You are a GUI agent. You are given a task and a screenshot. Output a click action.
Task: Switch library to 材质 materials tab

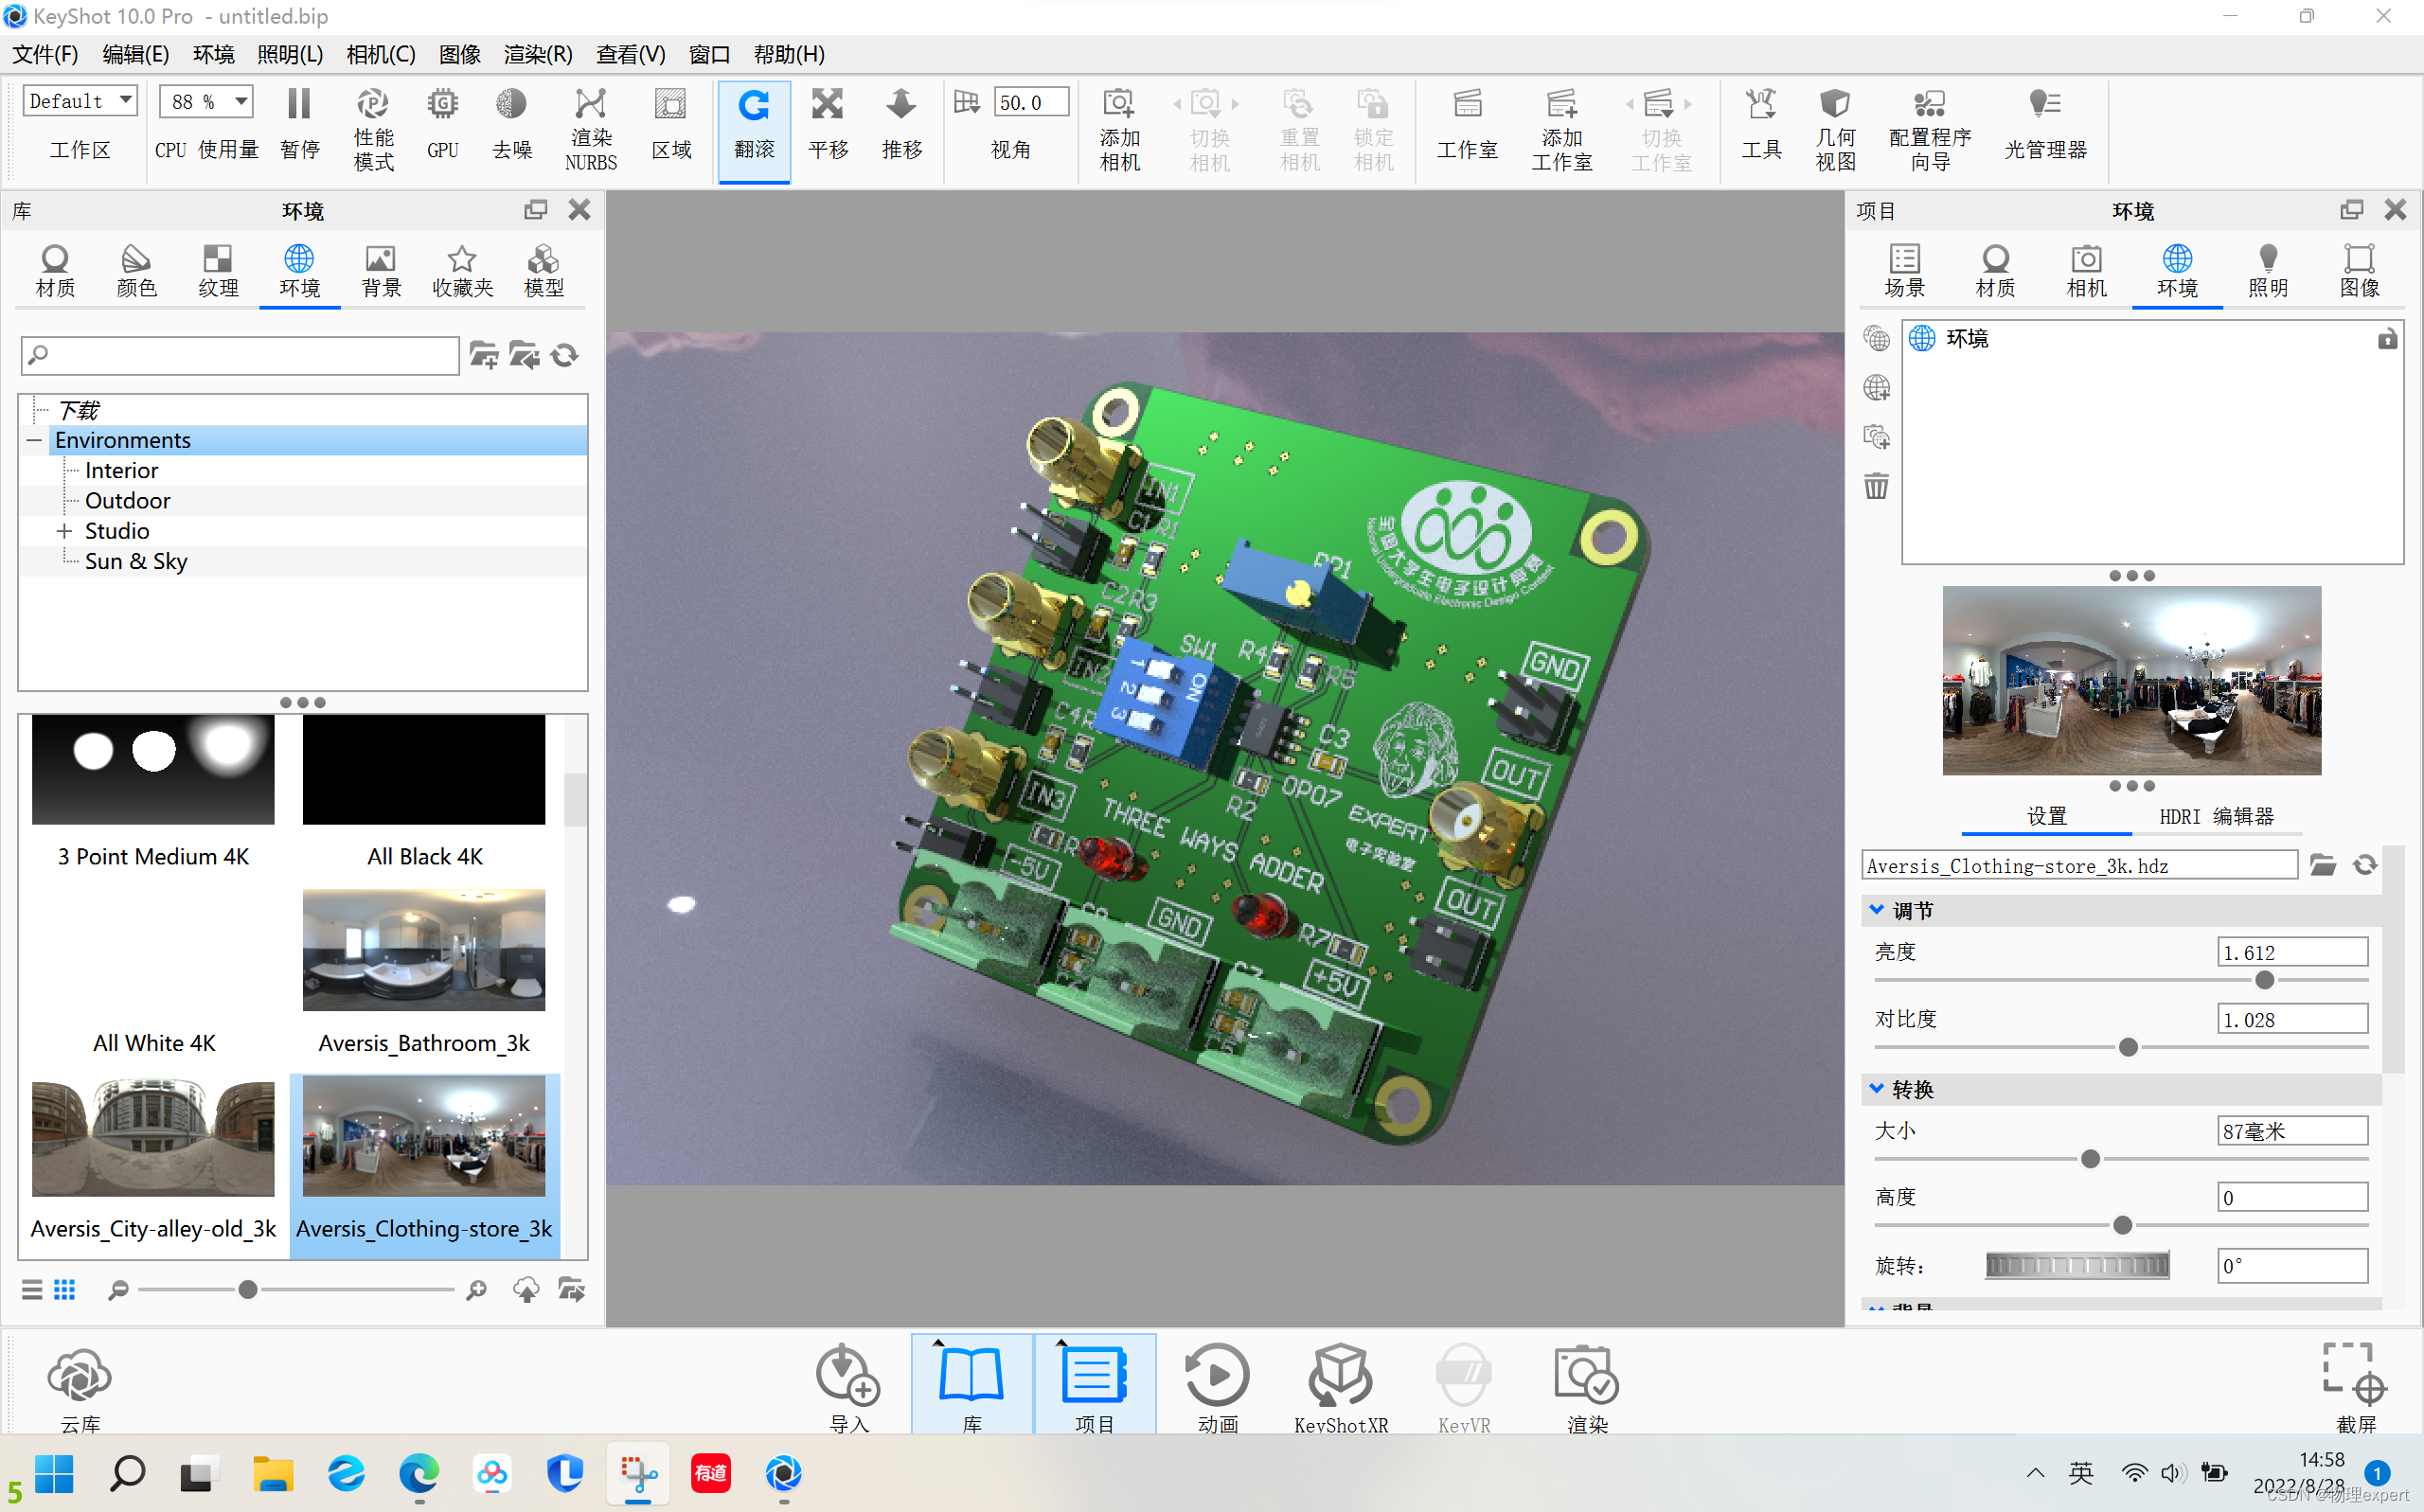point(55,271)
